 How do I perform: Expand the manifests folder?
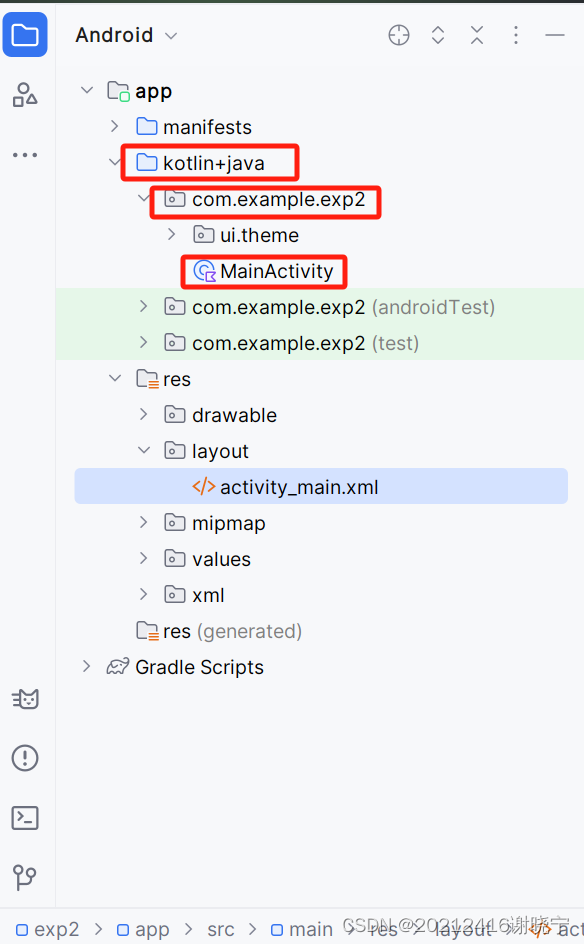coord(114,126)
